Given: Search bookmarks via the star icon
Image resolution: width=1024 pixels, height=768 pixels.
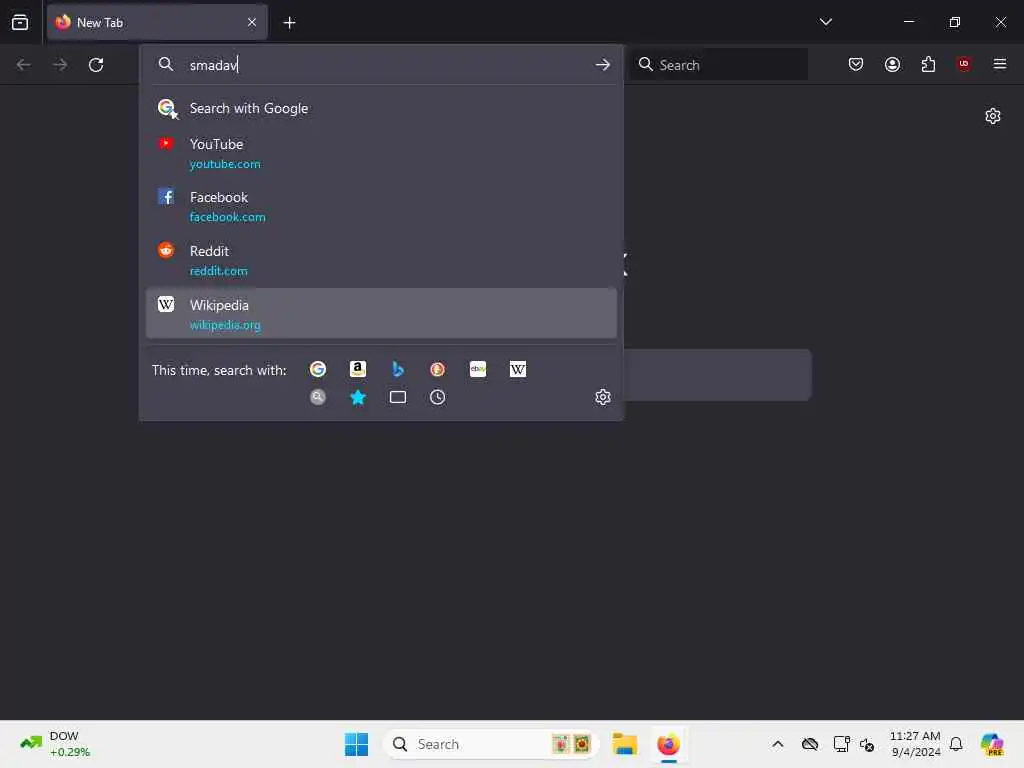Looking at the screenshot, I should point(357,397).
